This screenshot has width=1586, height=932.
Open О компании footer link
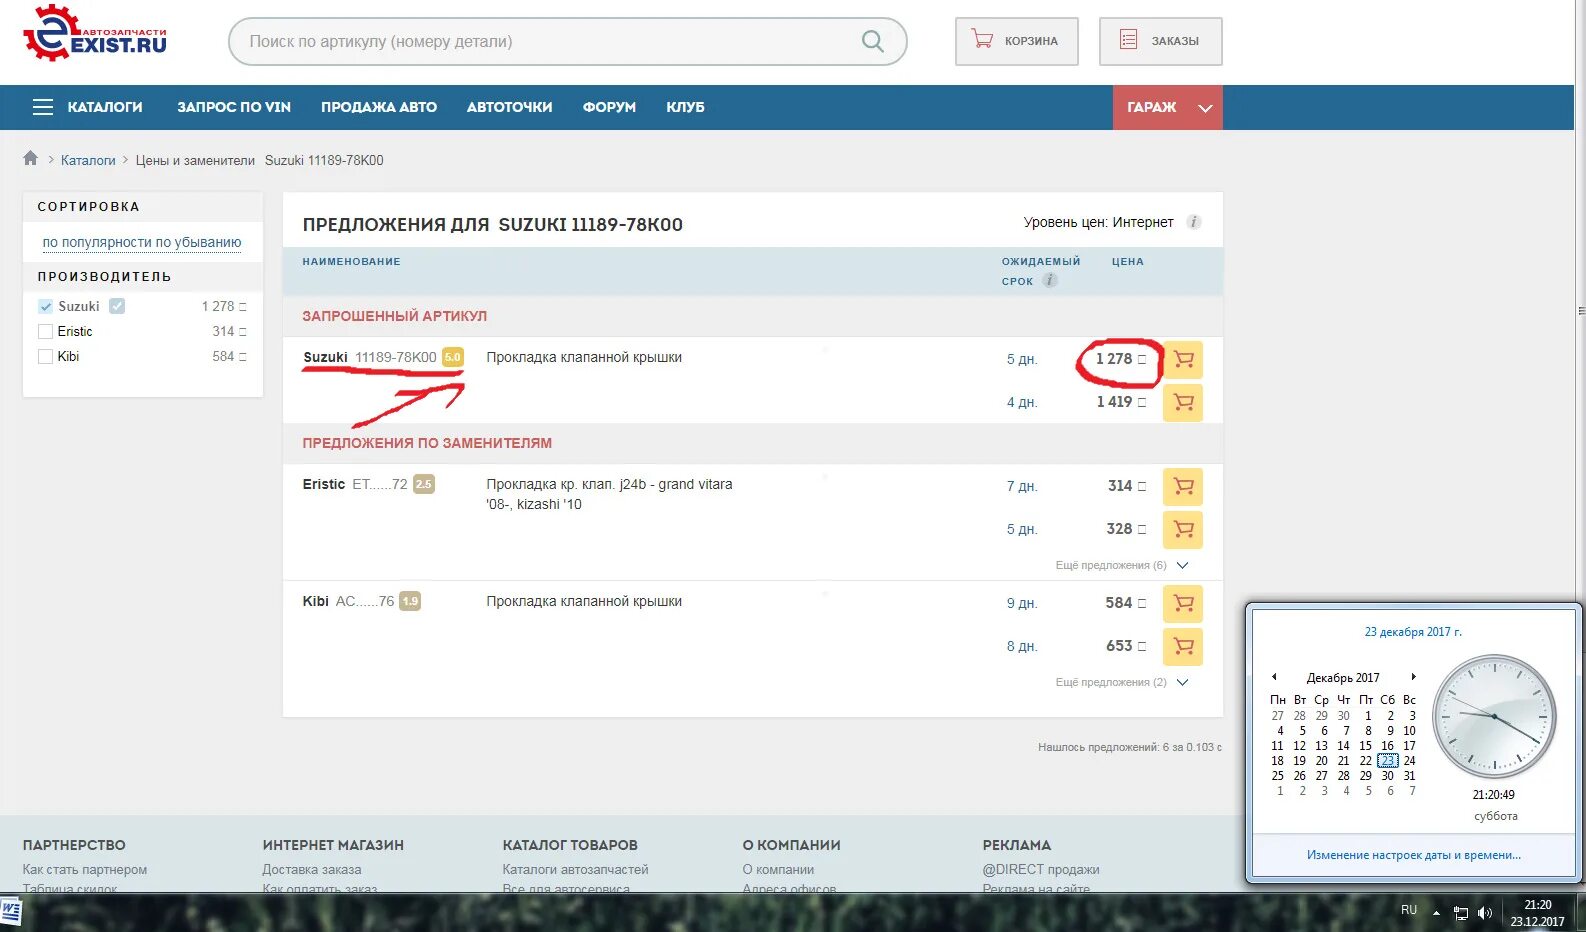click(778, 869)
